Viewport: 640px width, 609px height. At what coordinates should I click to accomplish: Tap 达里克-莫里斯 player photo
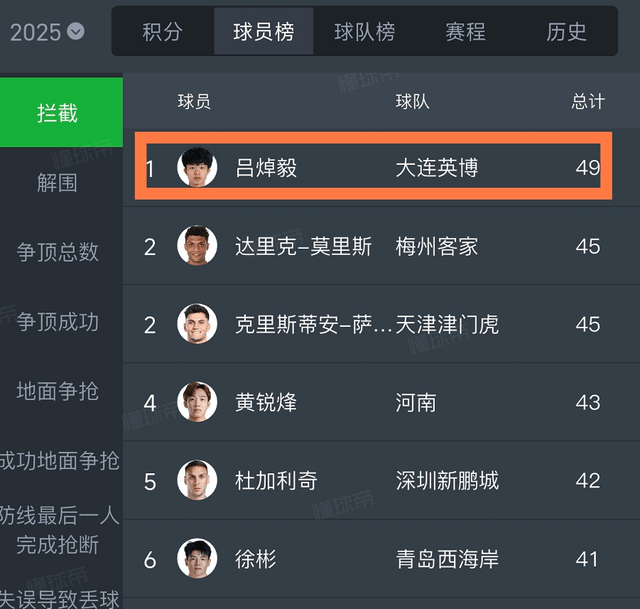click(197, 246)
